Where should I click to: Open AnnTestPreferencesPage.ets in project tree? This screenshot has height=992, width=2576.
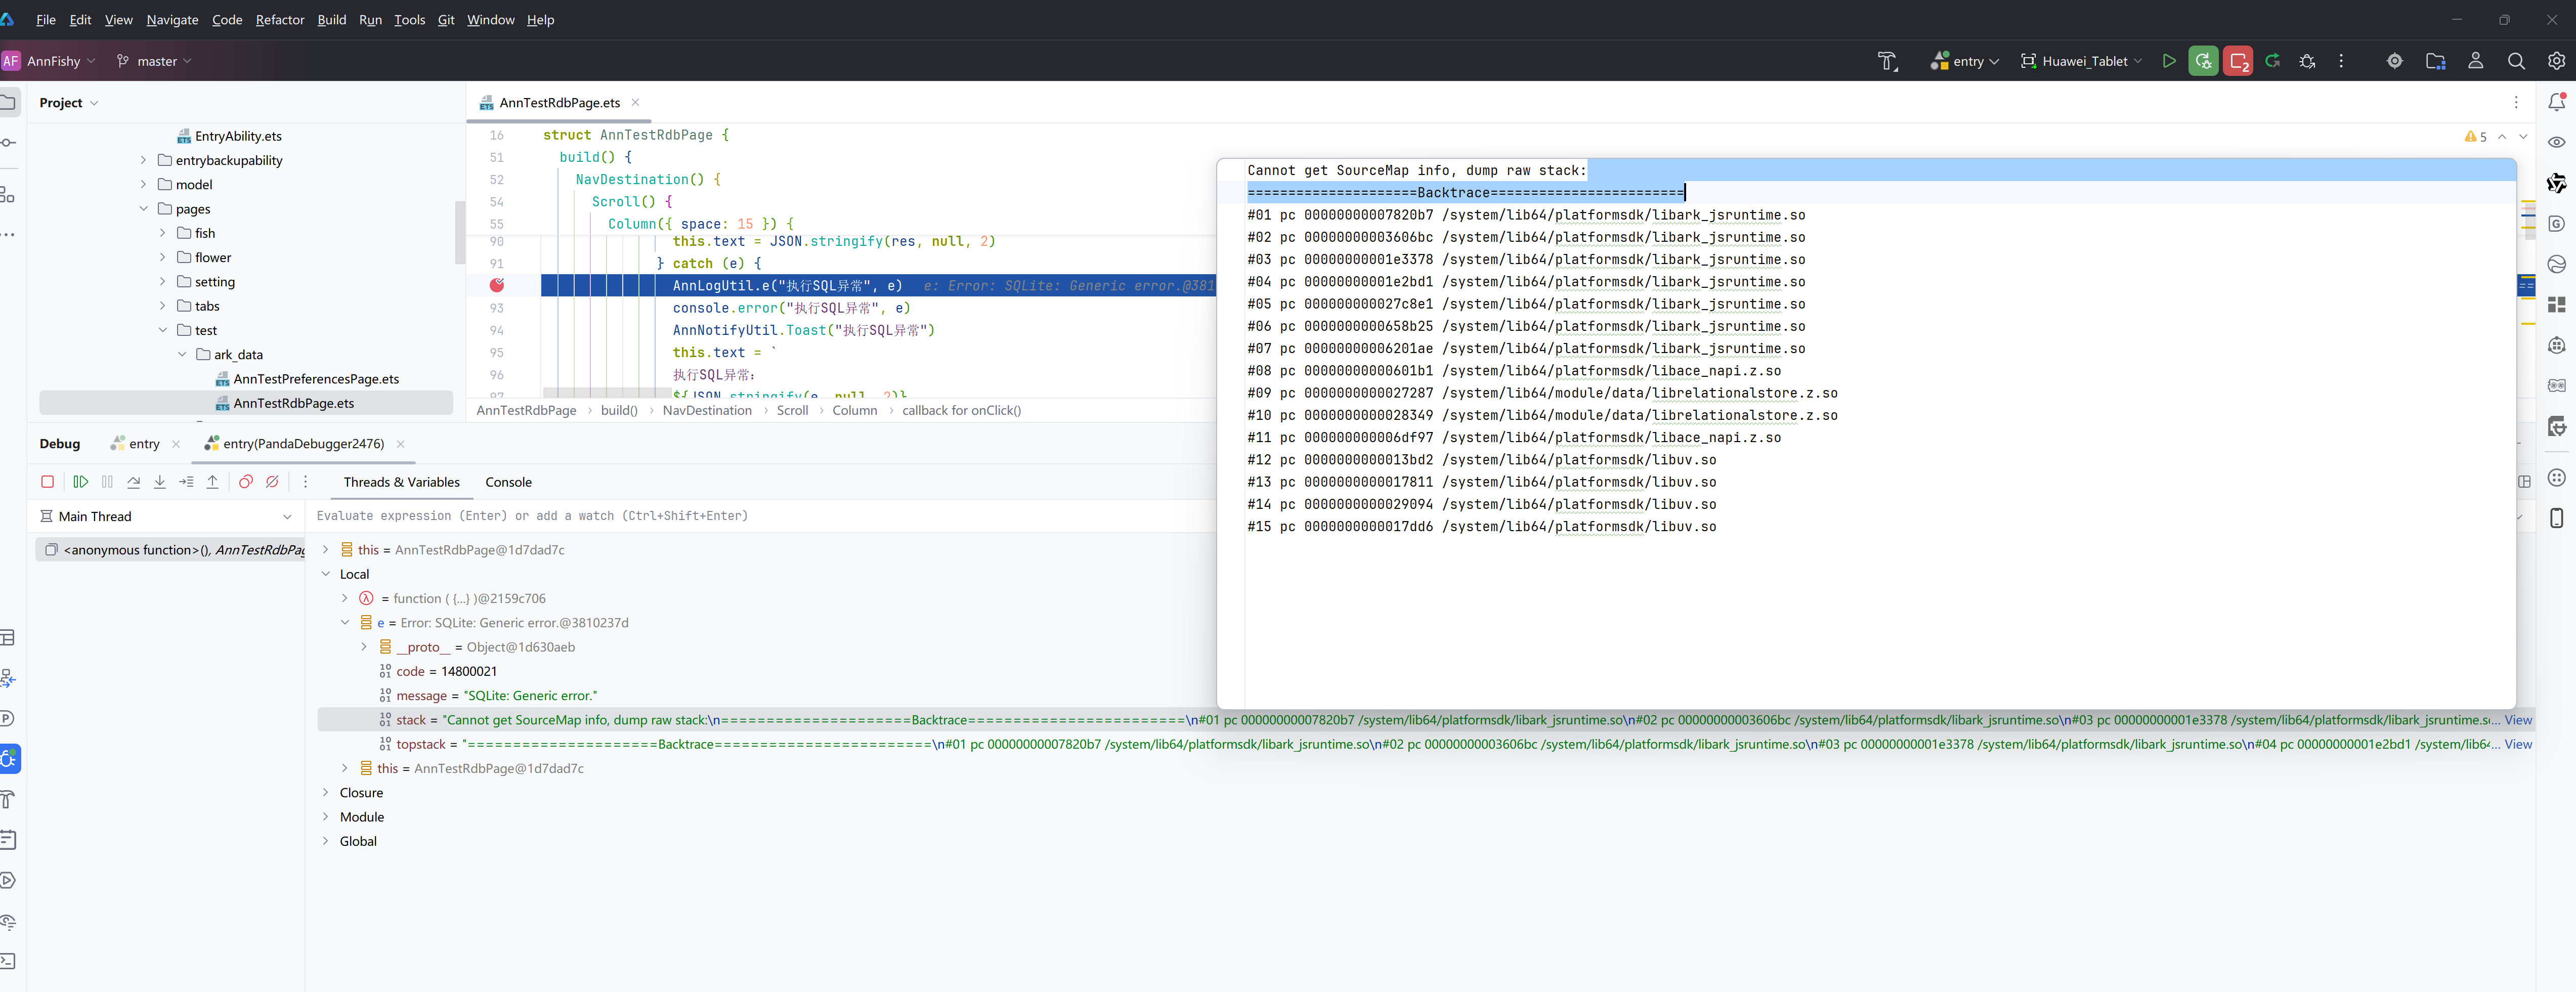pyautogui.click(x=315, y=379)
